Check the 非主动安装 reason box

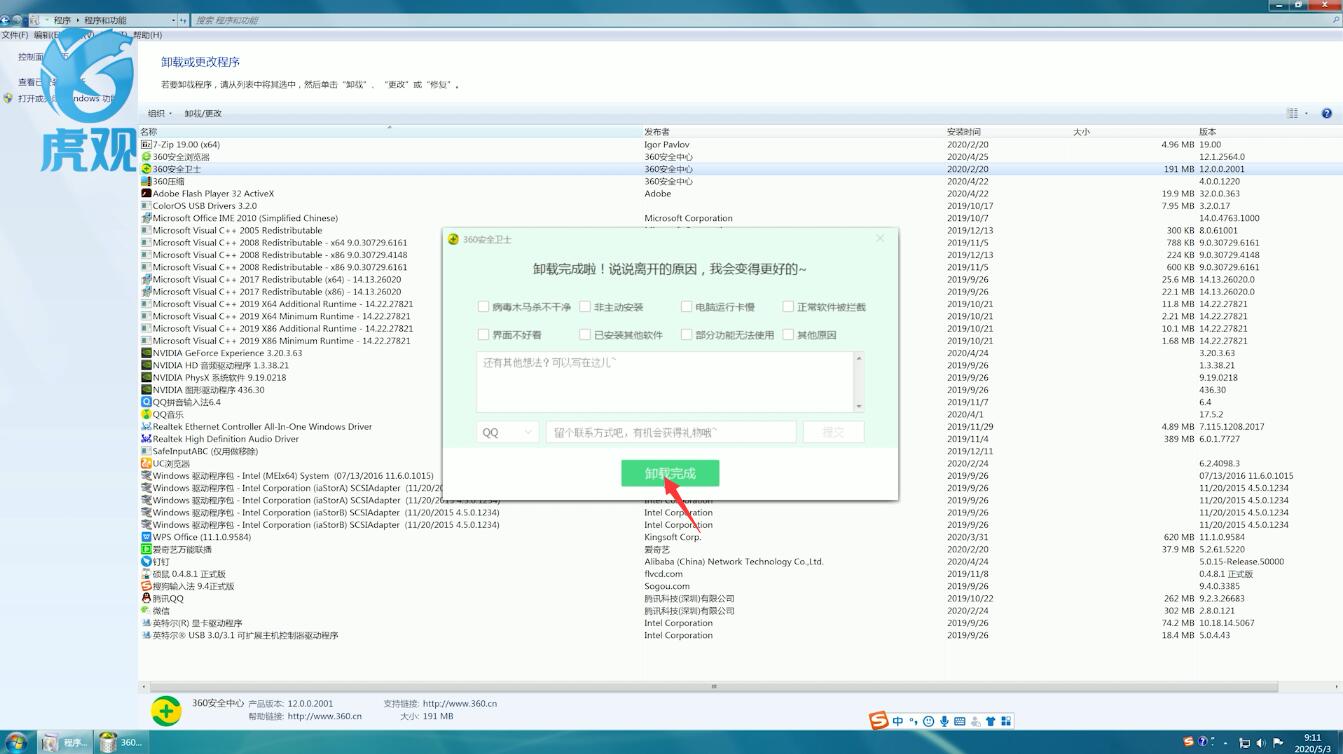point(585,307)
